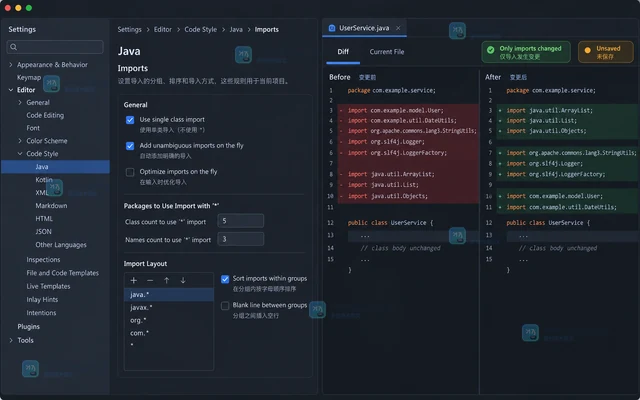
Task: Toggle Sort imports within groups checkbox
Action: (225, 279)
